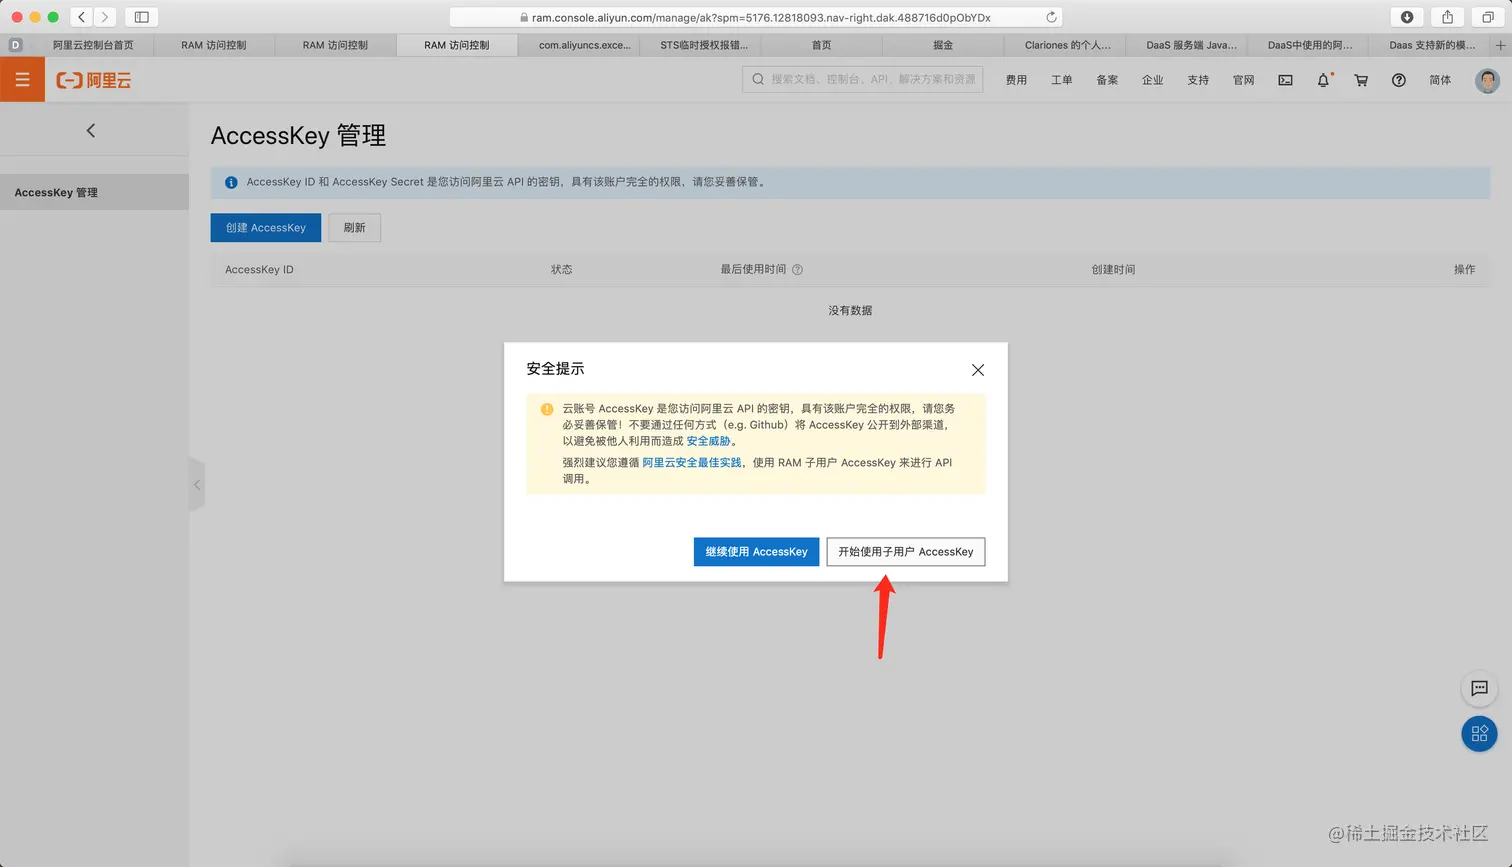This screenshot has width=1512, height=867.
Task: Toggle the Safari sidebar
Action: (x=141, y=17)
